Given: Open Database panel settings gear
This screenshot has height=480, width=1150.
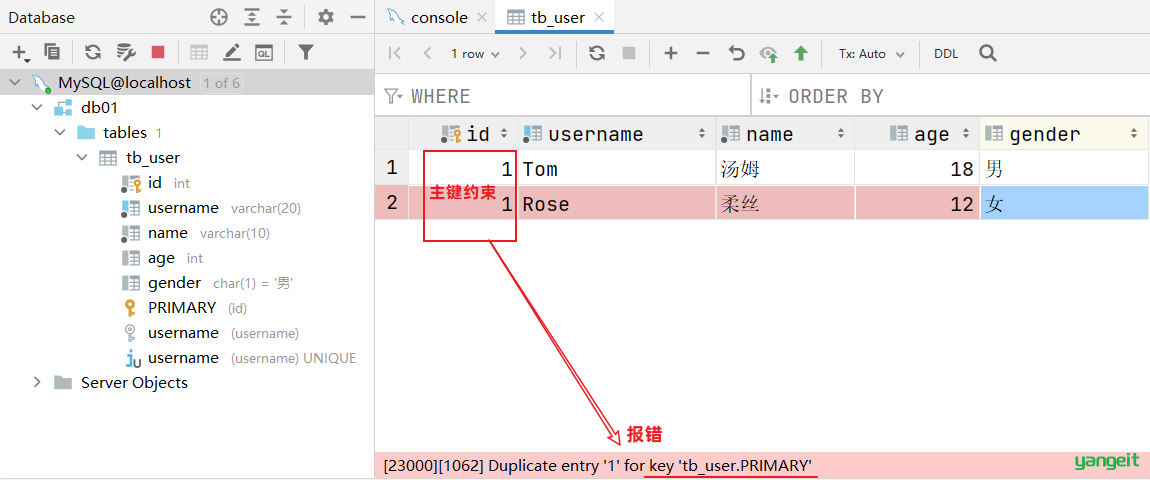Looking at the screenshot, I should 326,18.
